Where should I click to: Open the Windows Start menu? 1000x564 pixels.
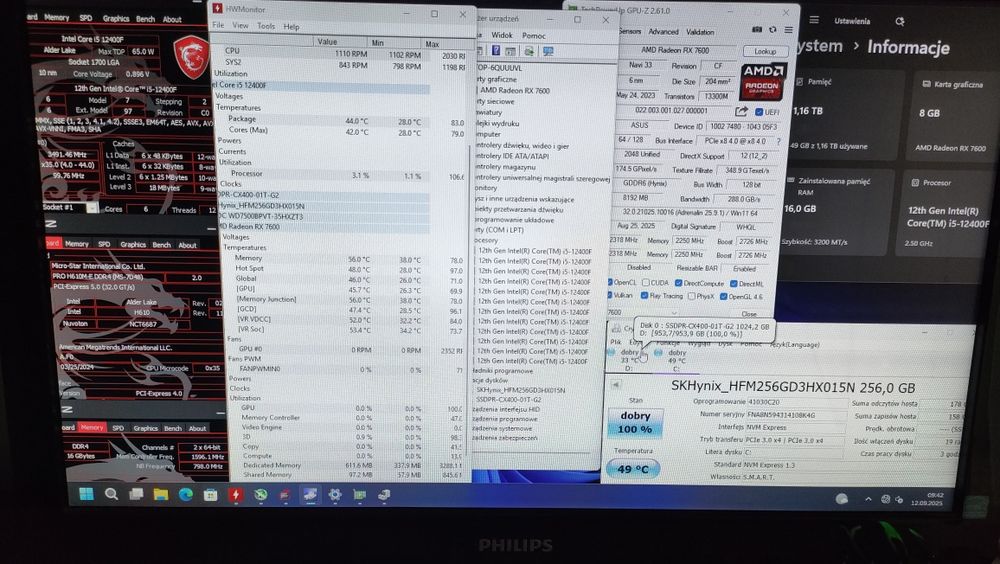coord(85,493)
